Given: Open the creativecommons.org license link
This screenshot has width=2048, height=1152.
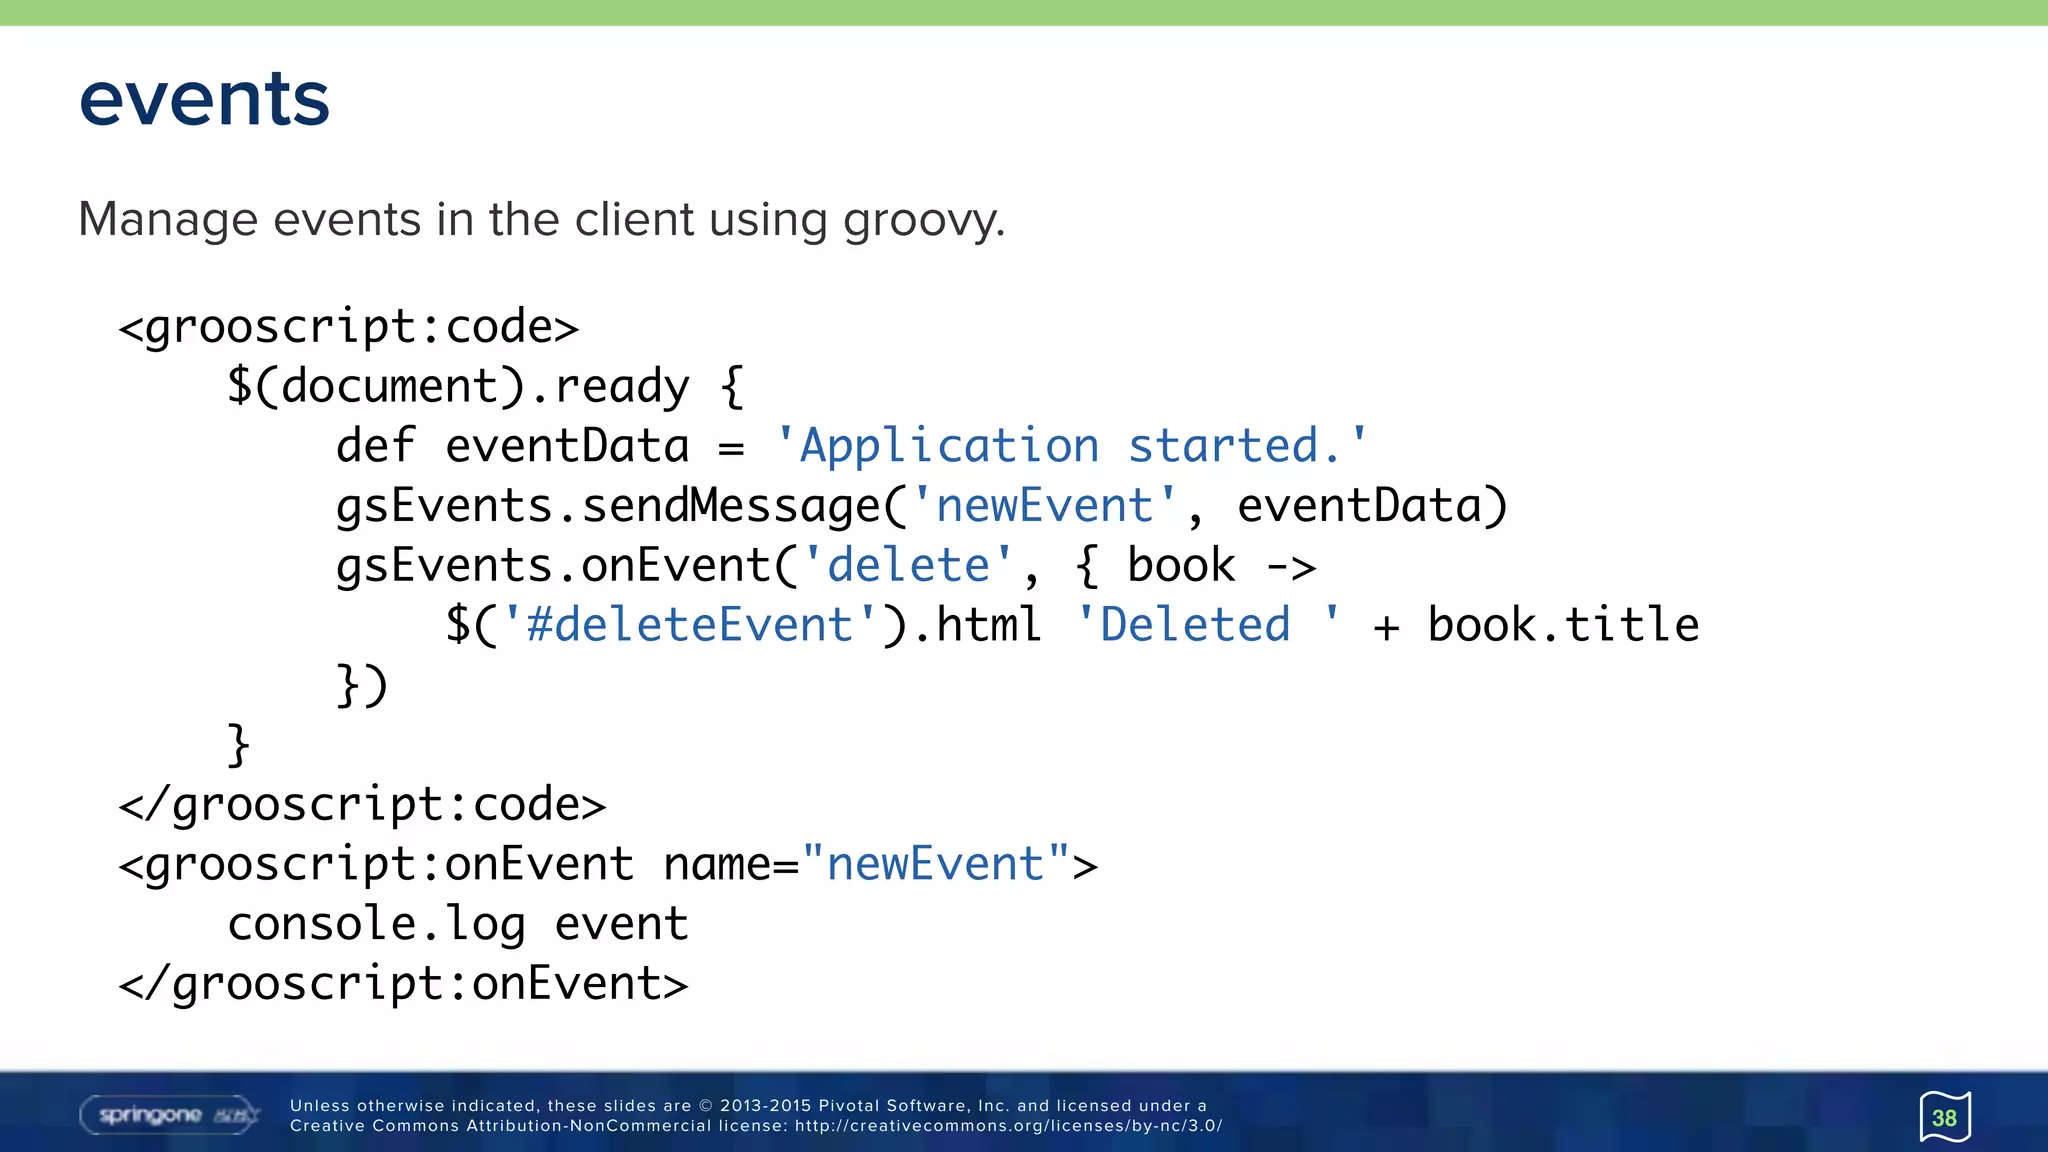Looking at the screenshot, I should click(x=1008, y=1126).
